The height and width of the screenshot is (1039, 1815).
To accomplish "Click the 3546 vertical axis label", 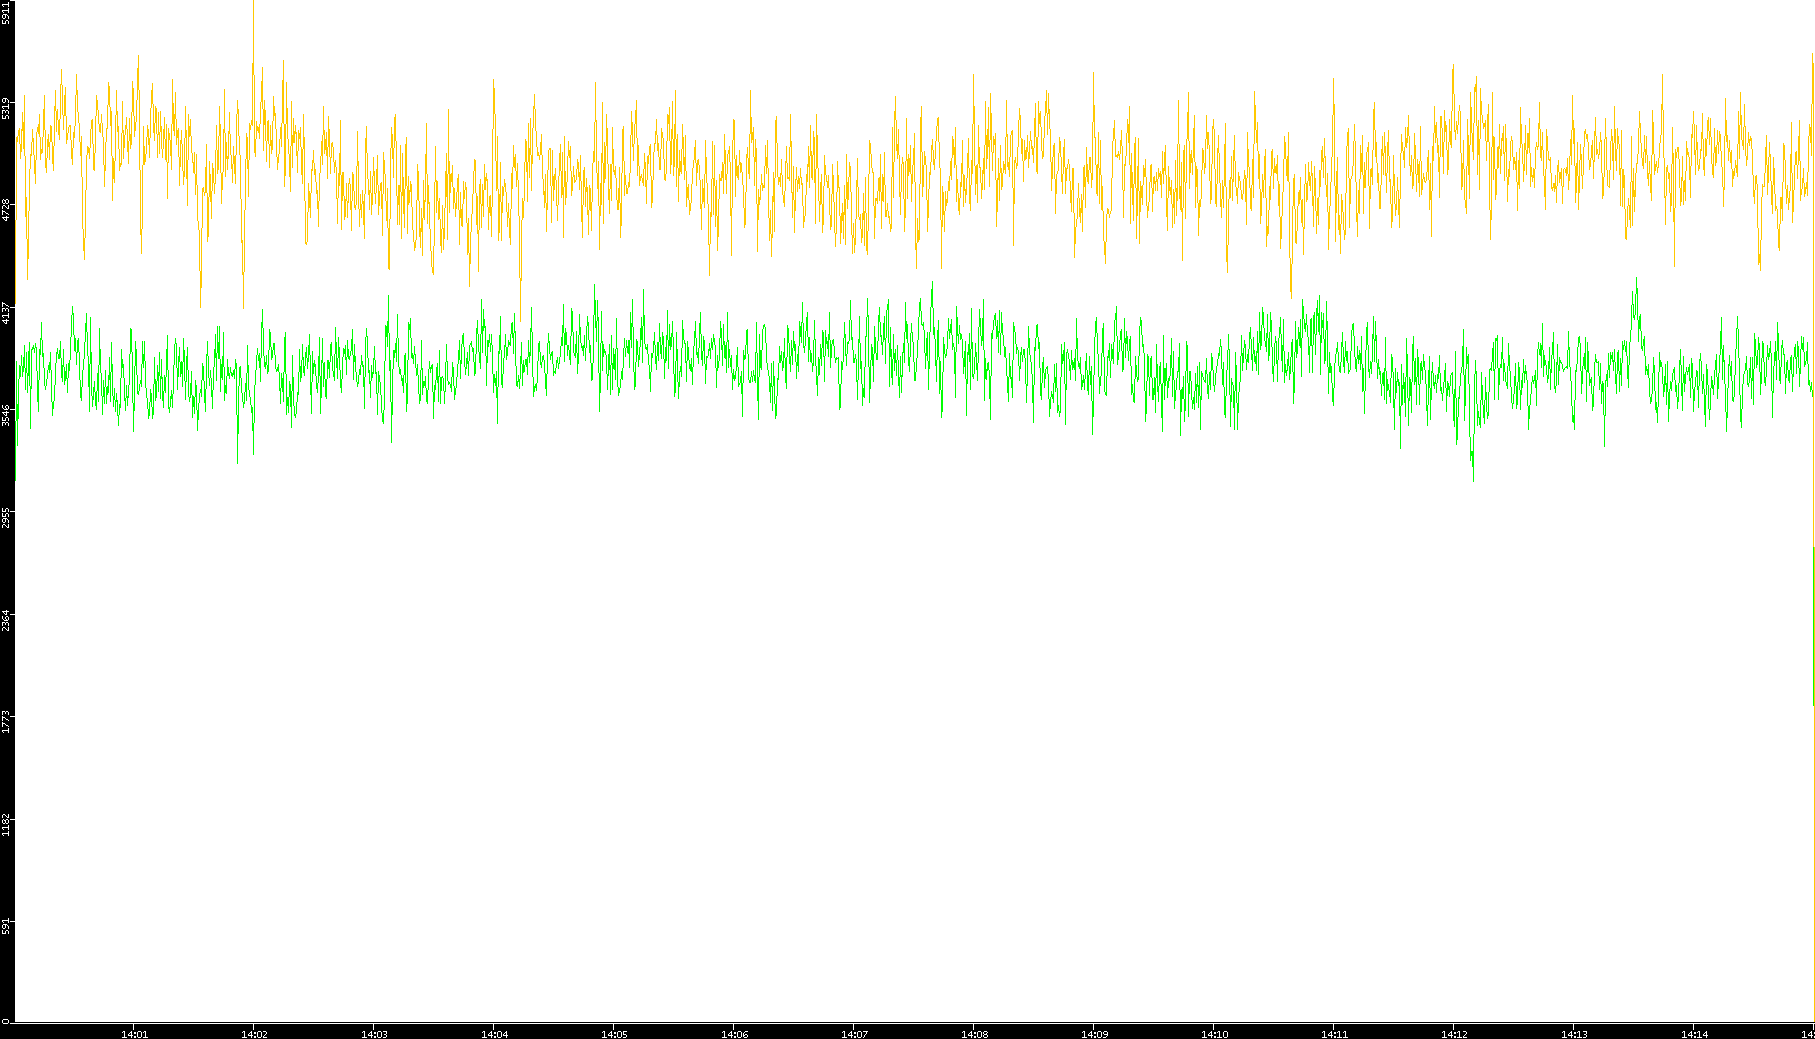I will coord(6,416).
